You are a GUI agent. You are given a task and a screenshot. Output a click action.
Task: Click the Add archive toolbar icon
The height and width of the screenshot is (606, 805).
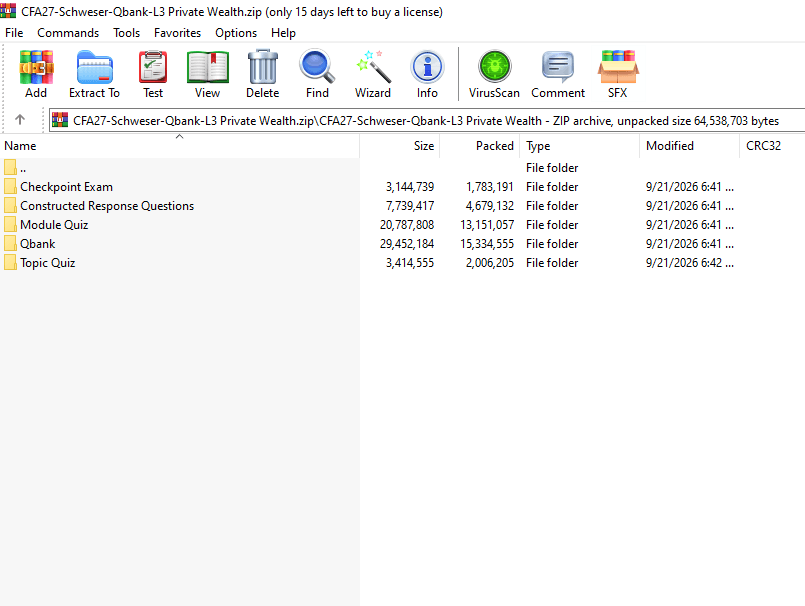(x=36, y=73)
